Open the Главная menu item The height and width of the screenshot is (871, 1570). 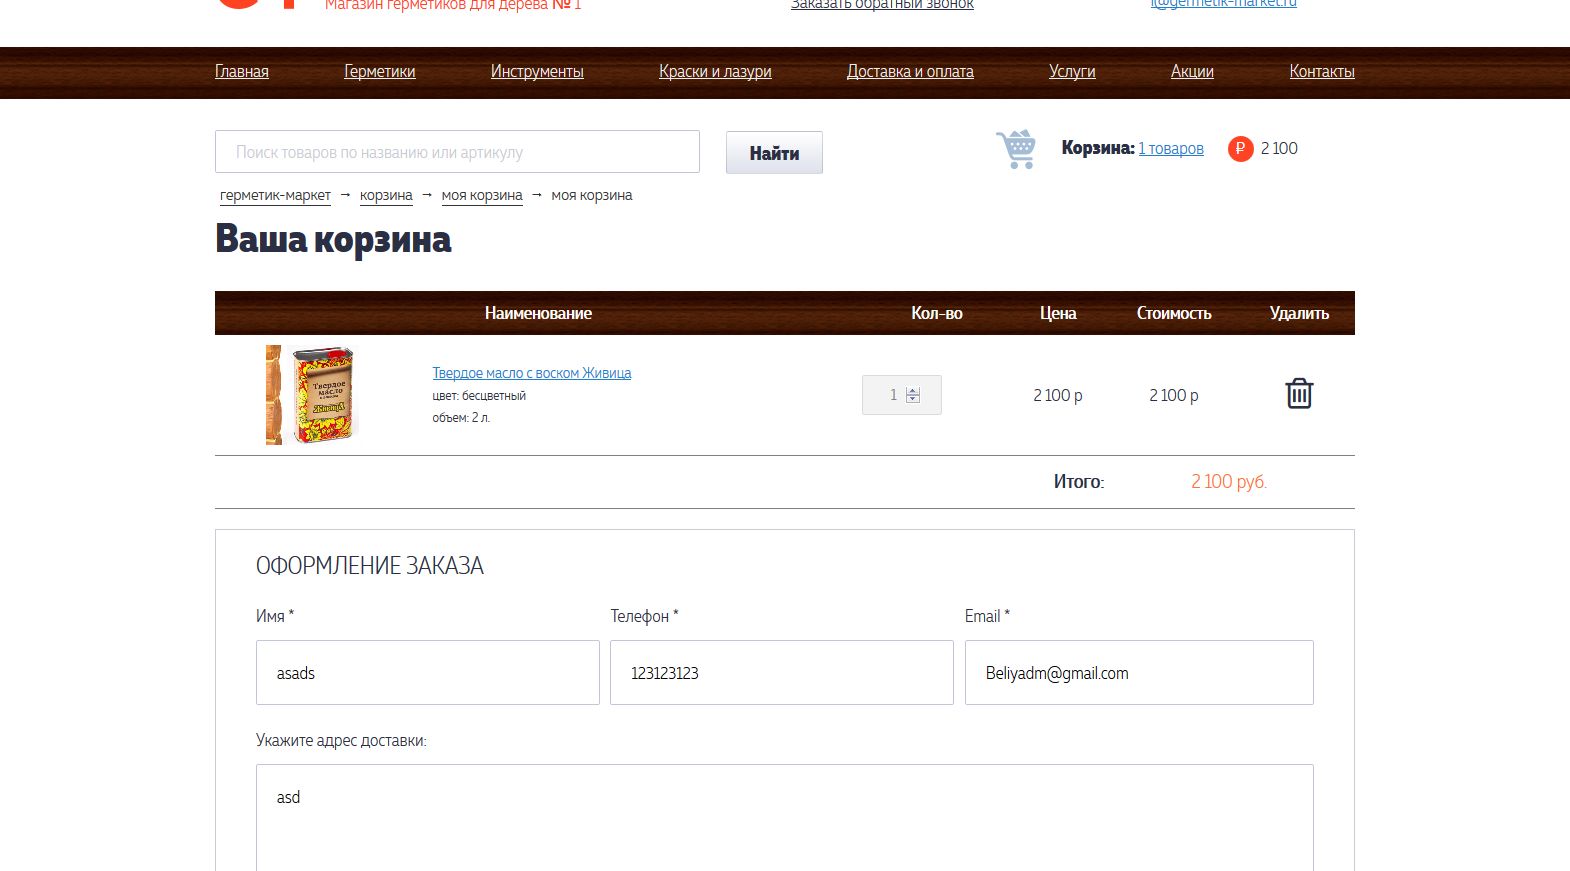[x=242, y=72]
